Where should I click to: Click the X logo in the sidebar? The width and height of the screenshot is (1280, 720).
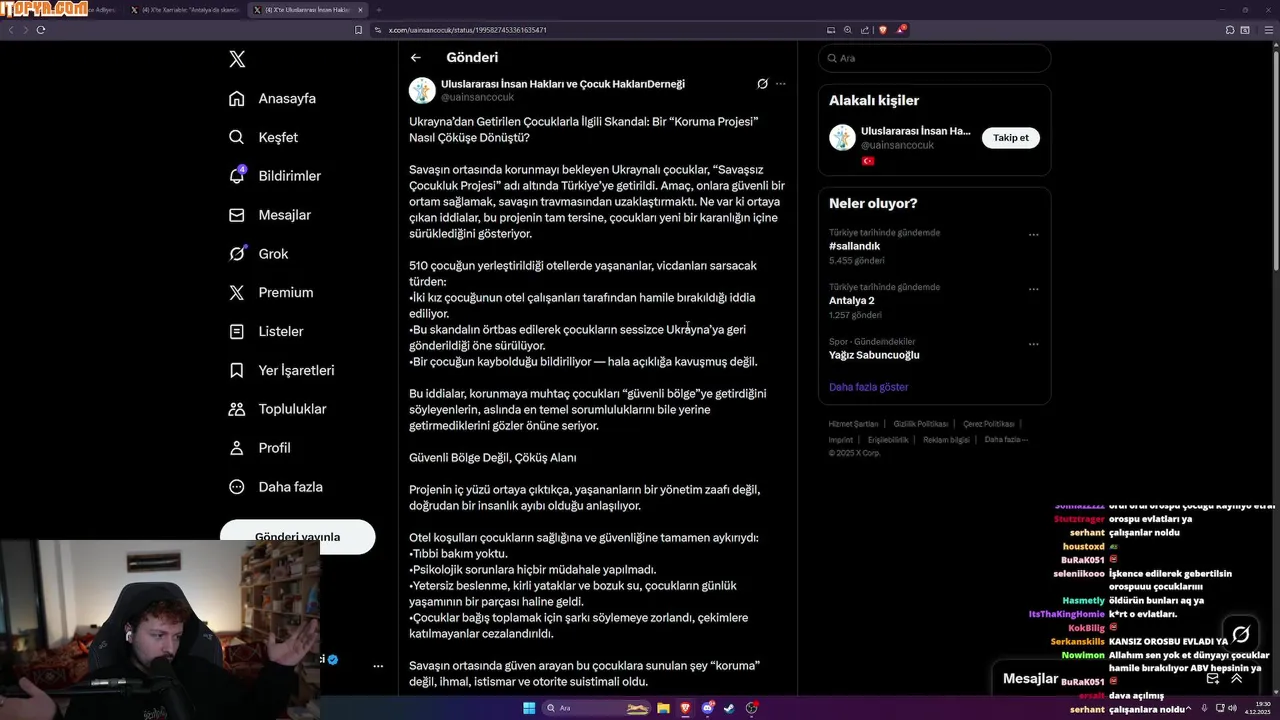(x=237, y=59)
